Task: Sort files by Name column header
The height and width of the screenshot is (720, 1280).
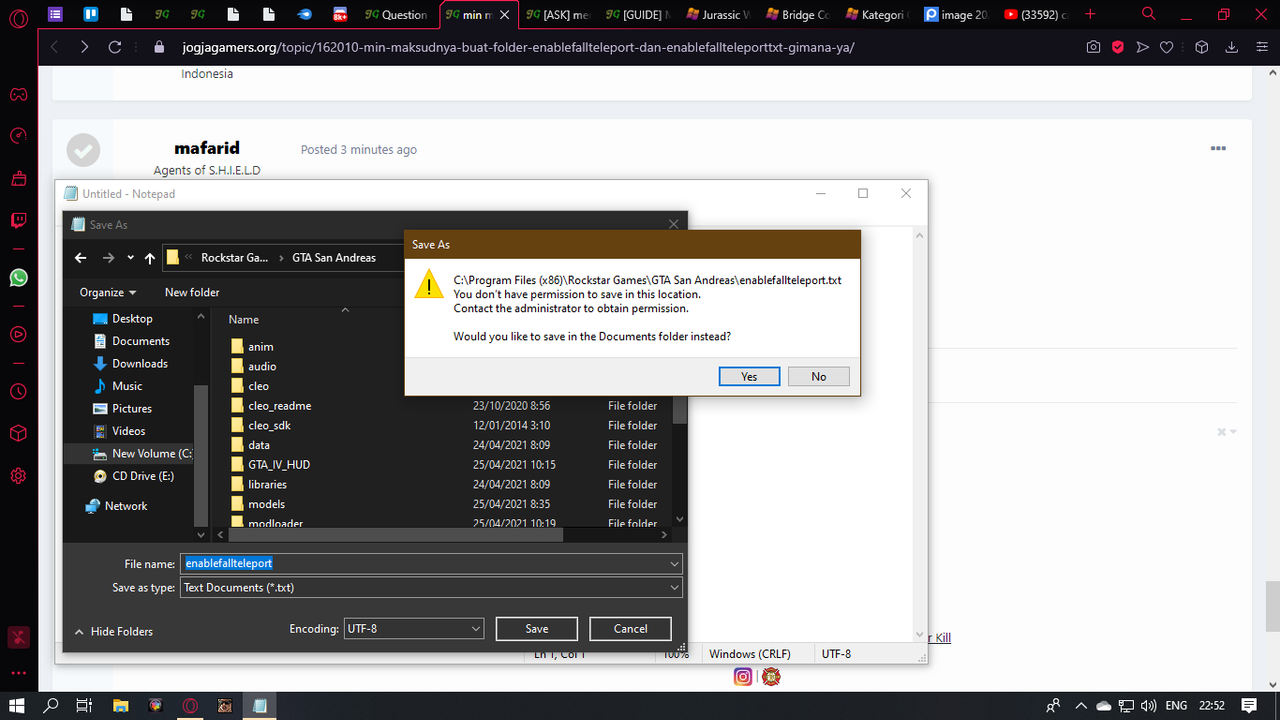Action: point(244,320)
